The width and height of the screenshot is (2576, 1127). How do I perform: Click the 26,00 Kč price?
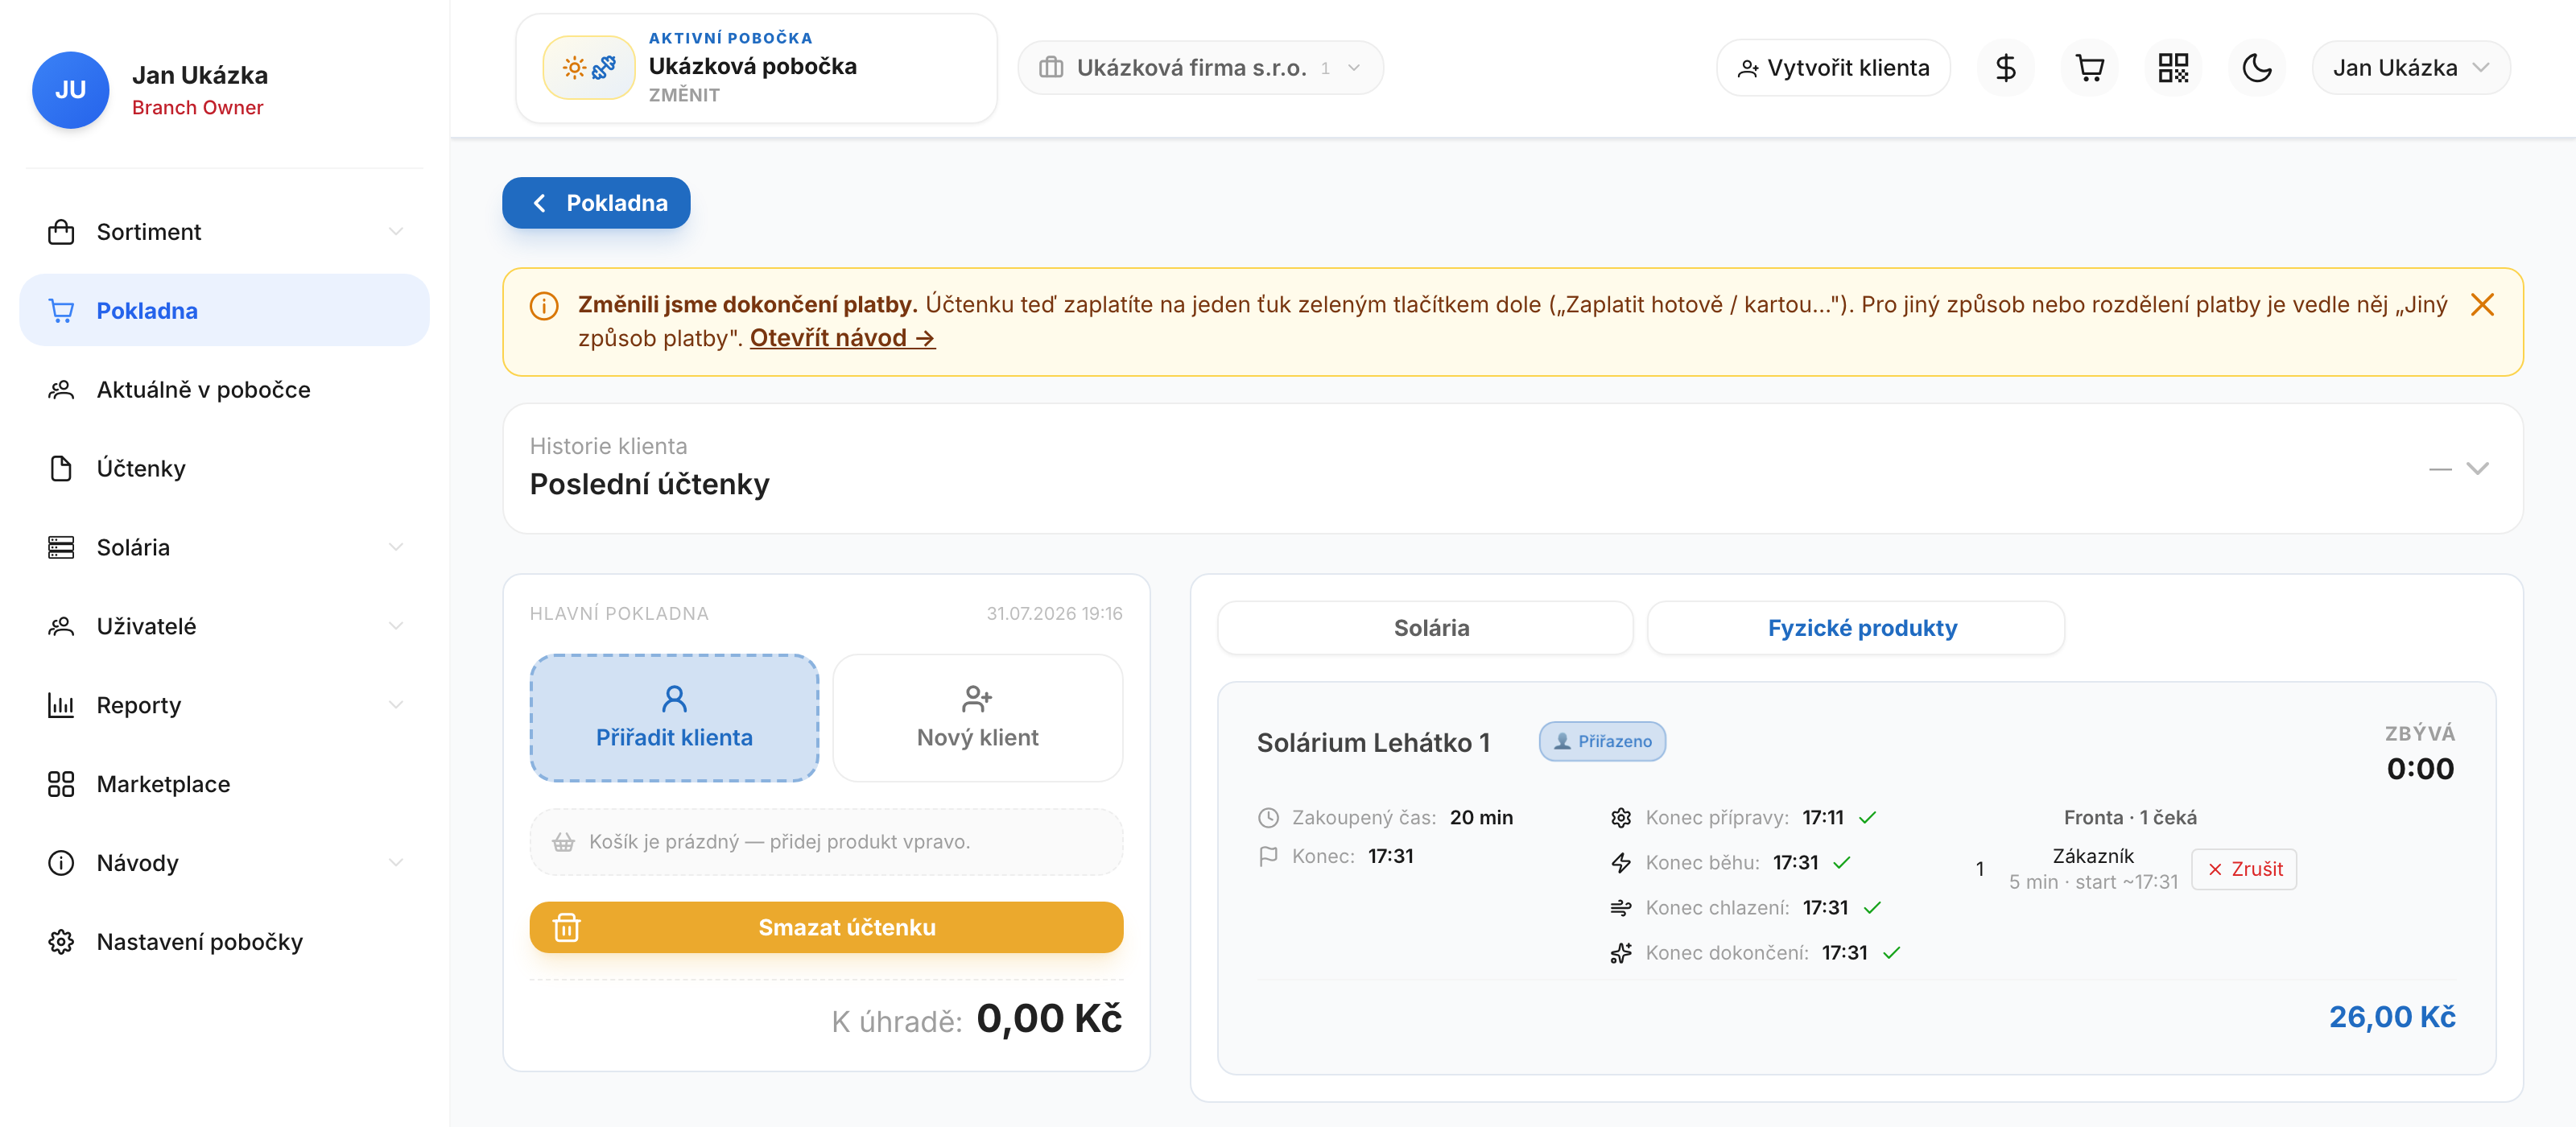point(2392,1017)
